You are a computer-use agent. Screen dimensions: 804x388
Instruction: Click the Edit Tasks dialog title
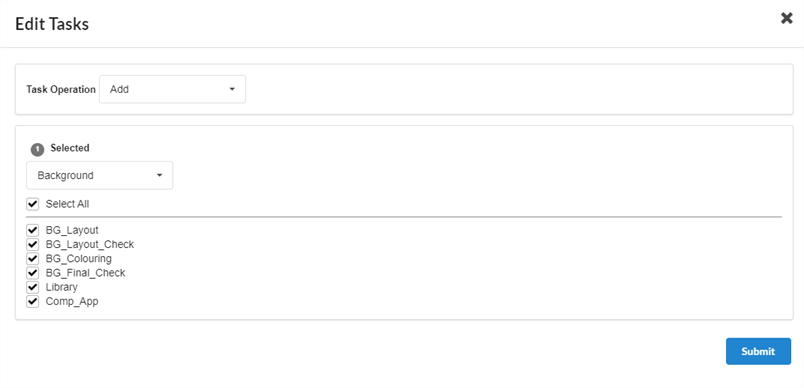[52, 24]
